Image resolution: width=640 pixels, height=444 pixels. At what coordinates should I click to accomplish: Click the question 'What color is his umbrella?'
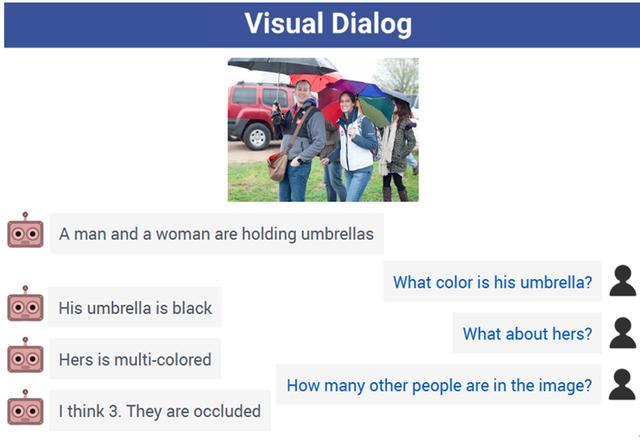492,282
